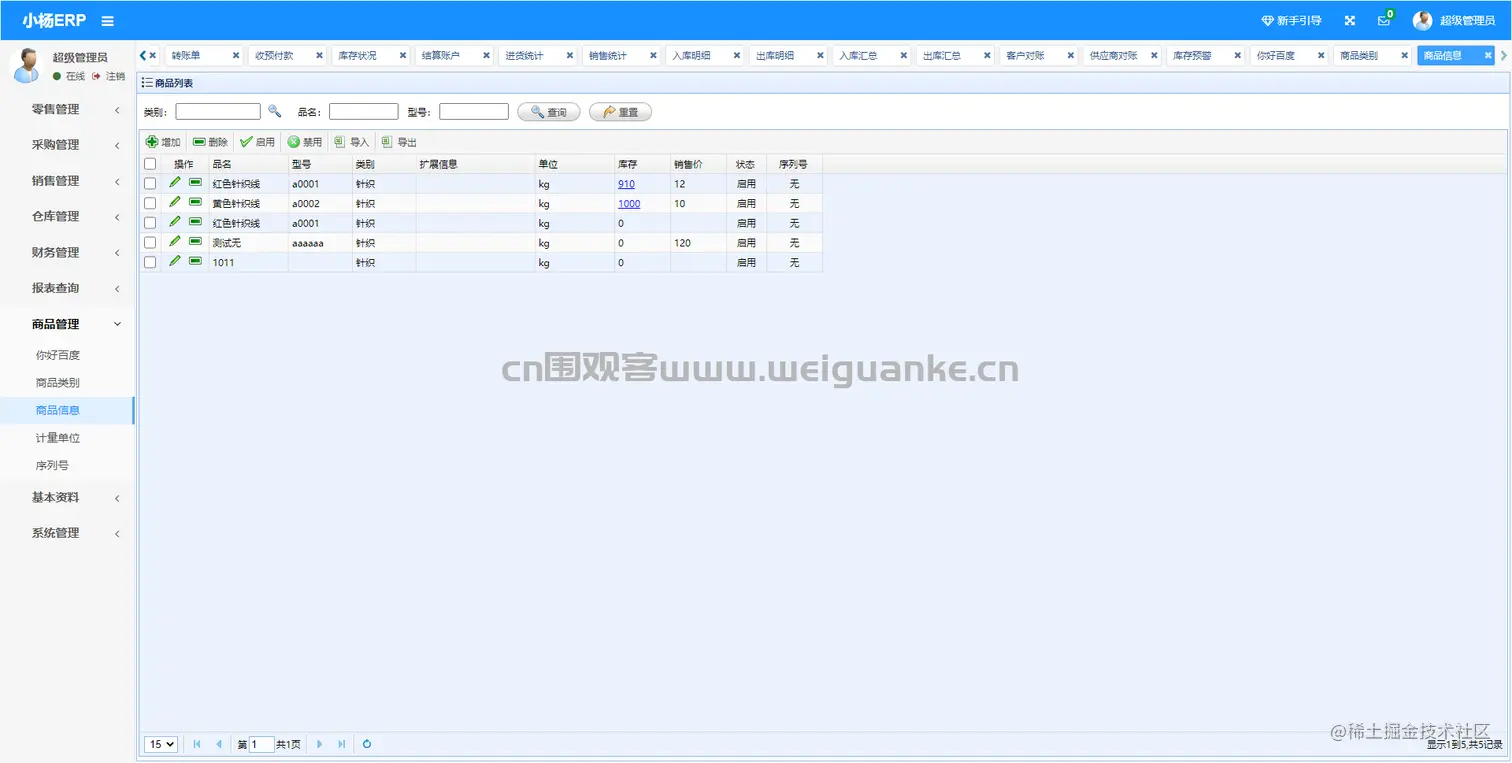Check the box for 1011 row
Viewport: 1512px width, 763px height.
click(150, 262)
